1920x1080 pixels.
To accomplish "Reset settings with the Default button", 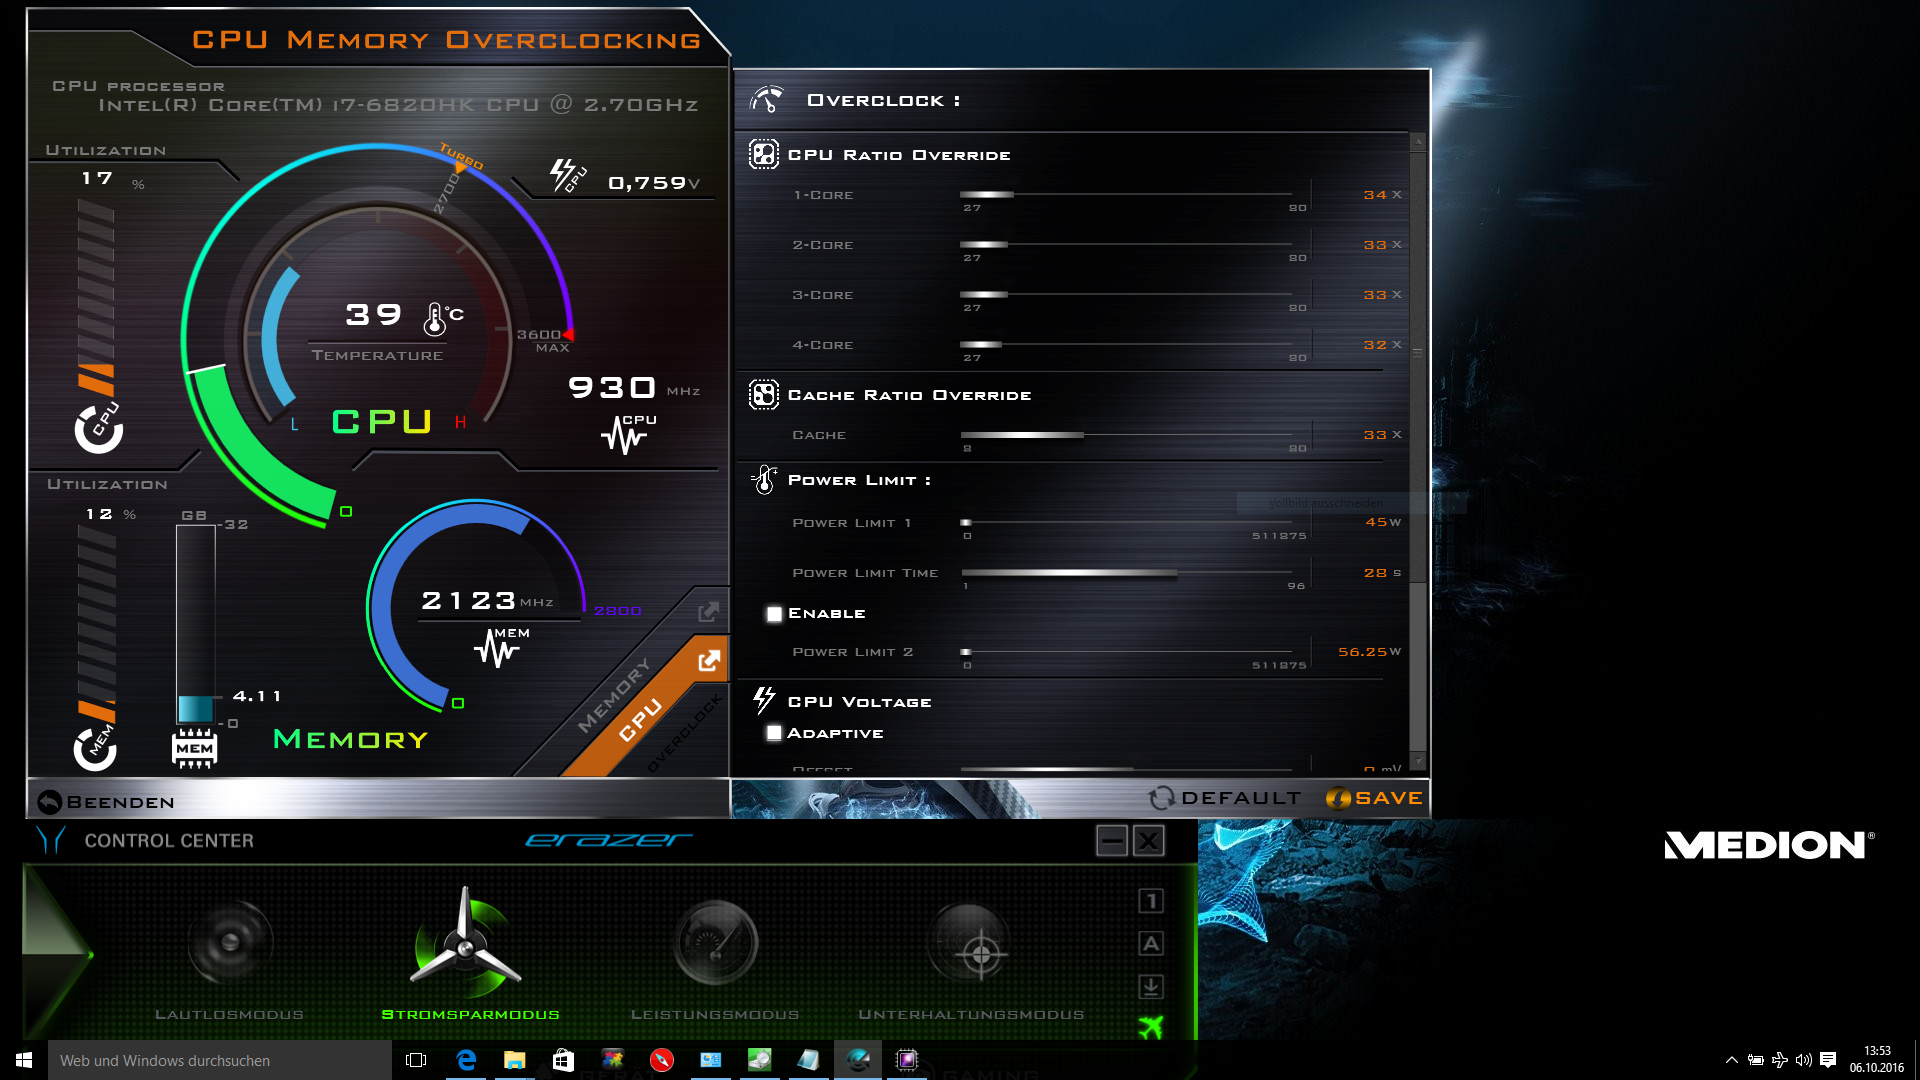I will pos(1226,798).
